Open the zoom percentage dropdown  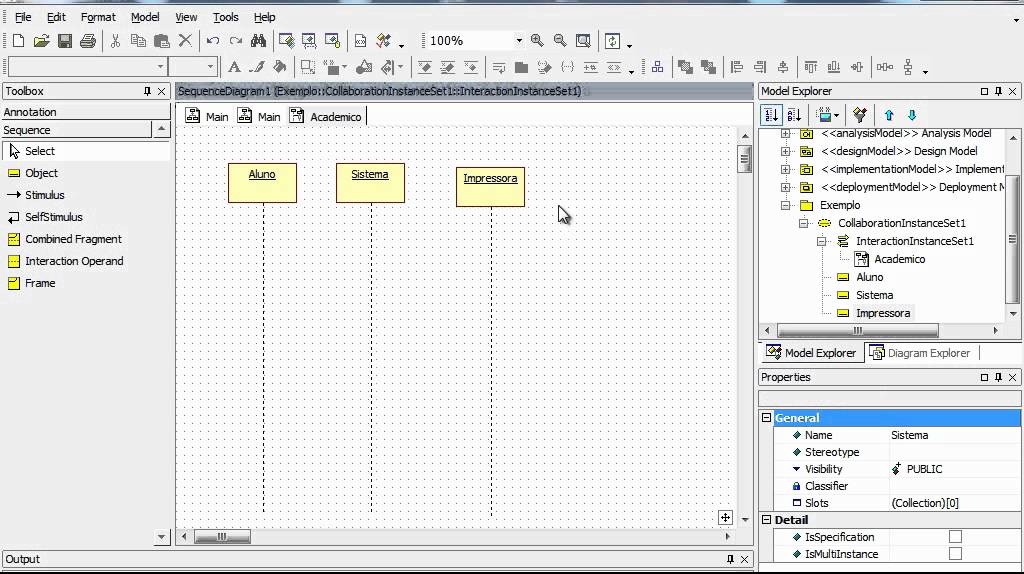[x=519, y=41]
